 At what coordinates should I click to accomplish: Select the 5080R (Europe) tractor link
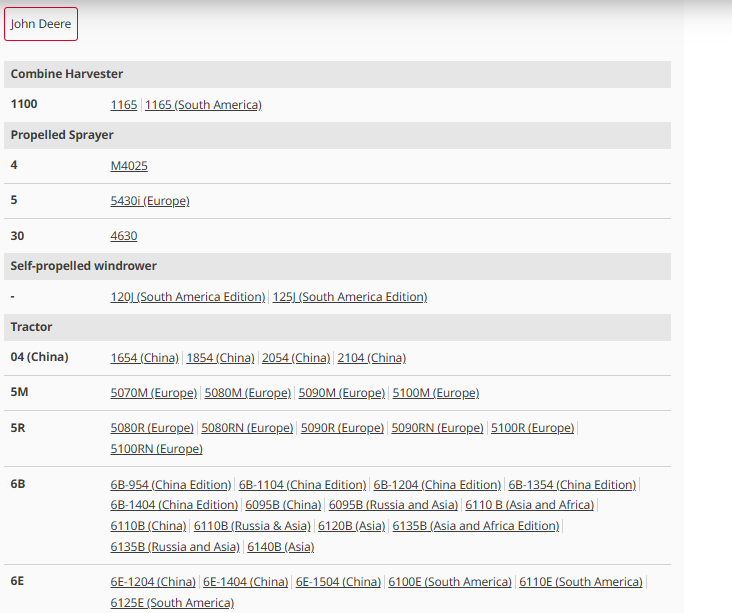(152, 428)
